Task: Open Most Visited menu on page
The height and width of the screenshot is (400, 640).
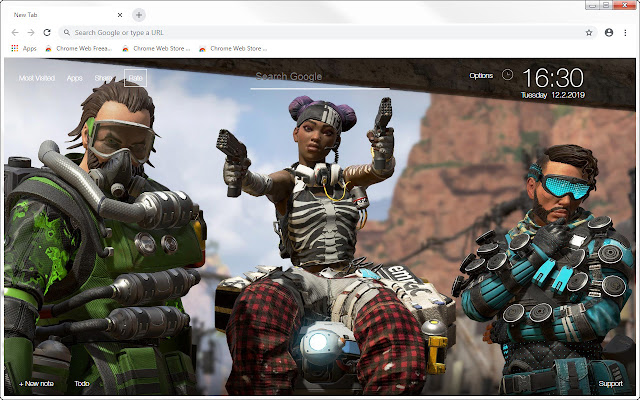Action: tap(37, 78)
